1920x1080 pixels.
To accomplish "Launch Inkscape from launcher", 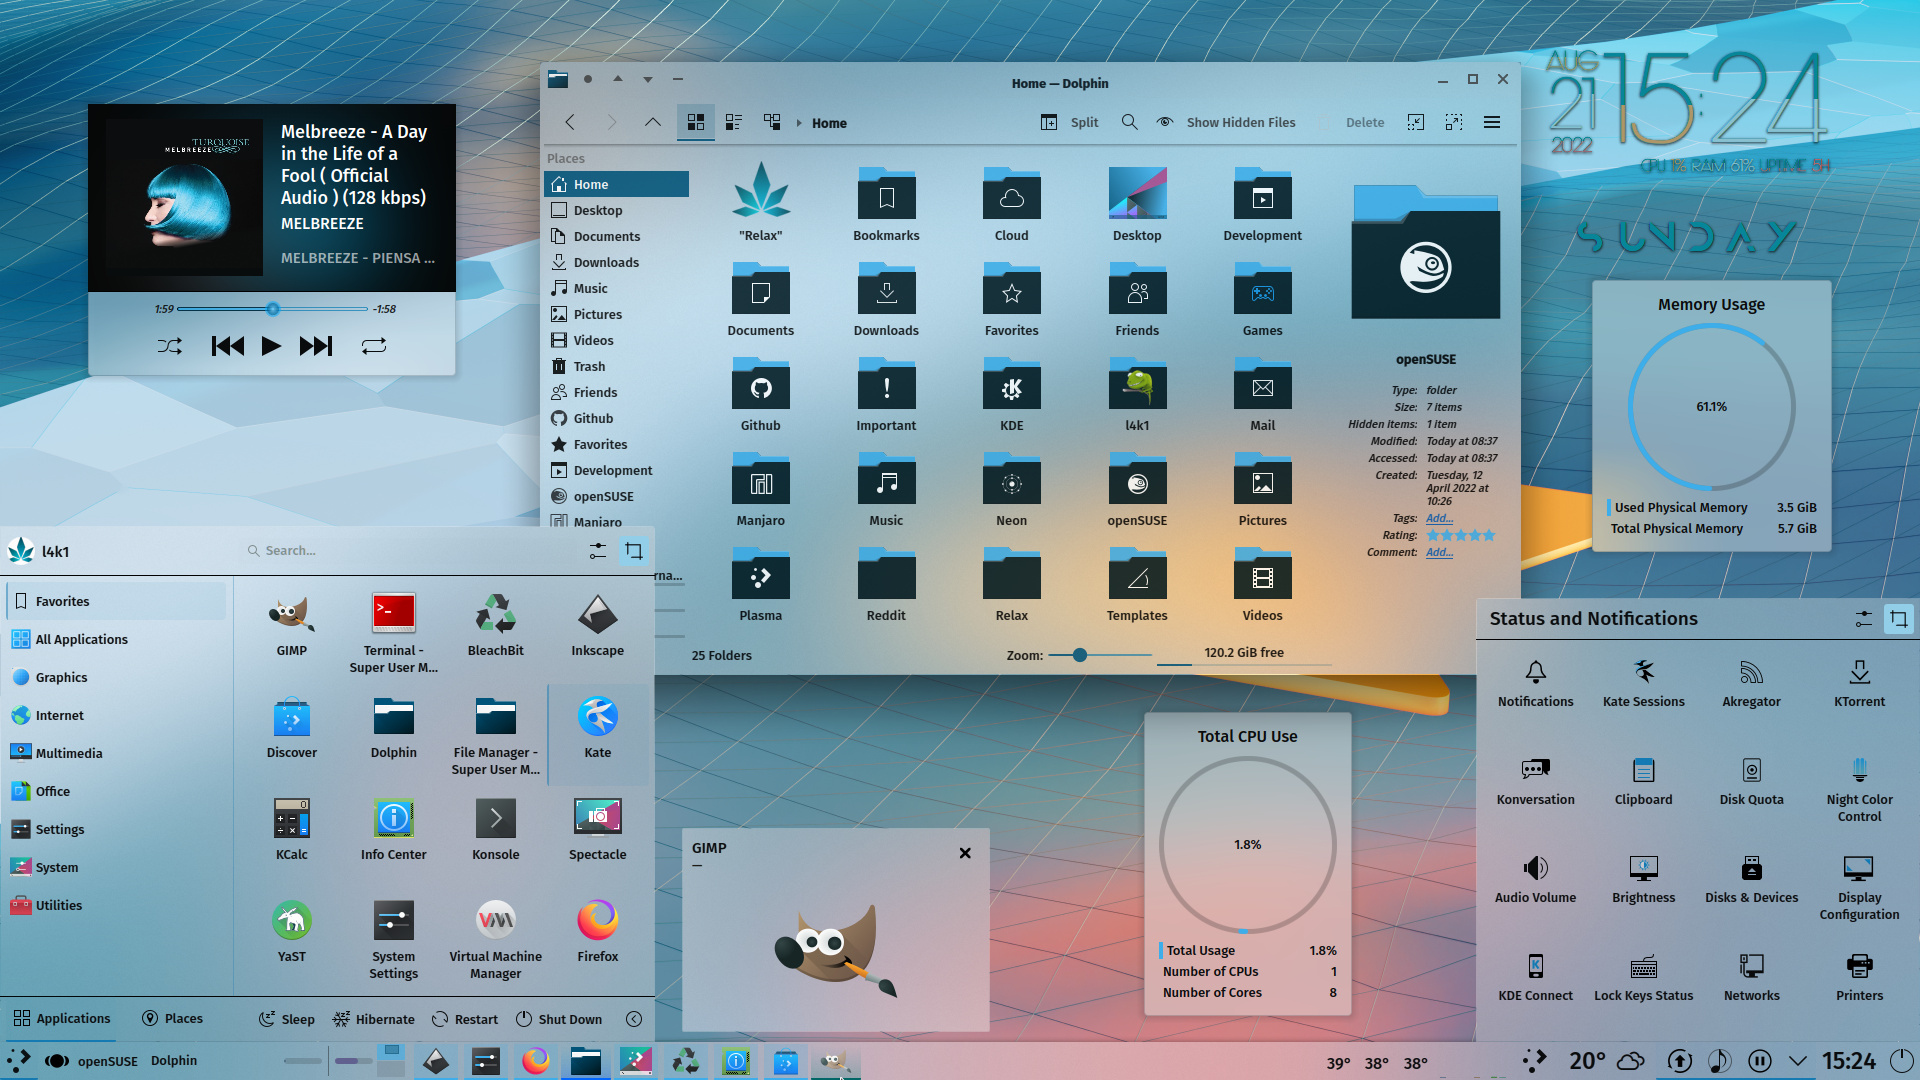I will [x=598, y=625].
